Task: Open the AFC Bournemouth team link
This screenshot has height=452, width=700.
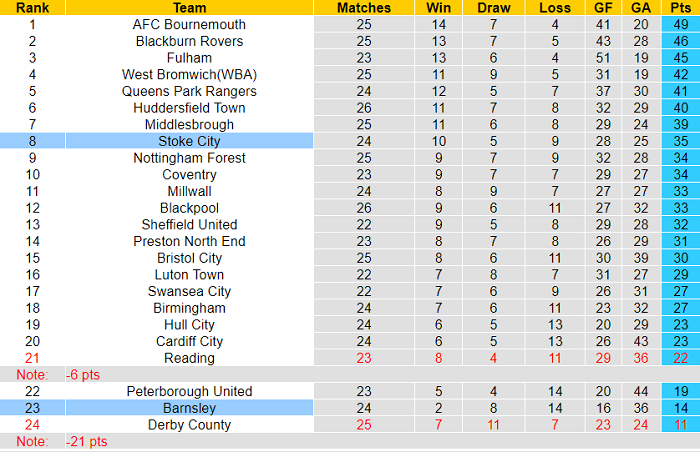Action: [x=189, y=24]
